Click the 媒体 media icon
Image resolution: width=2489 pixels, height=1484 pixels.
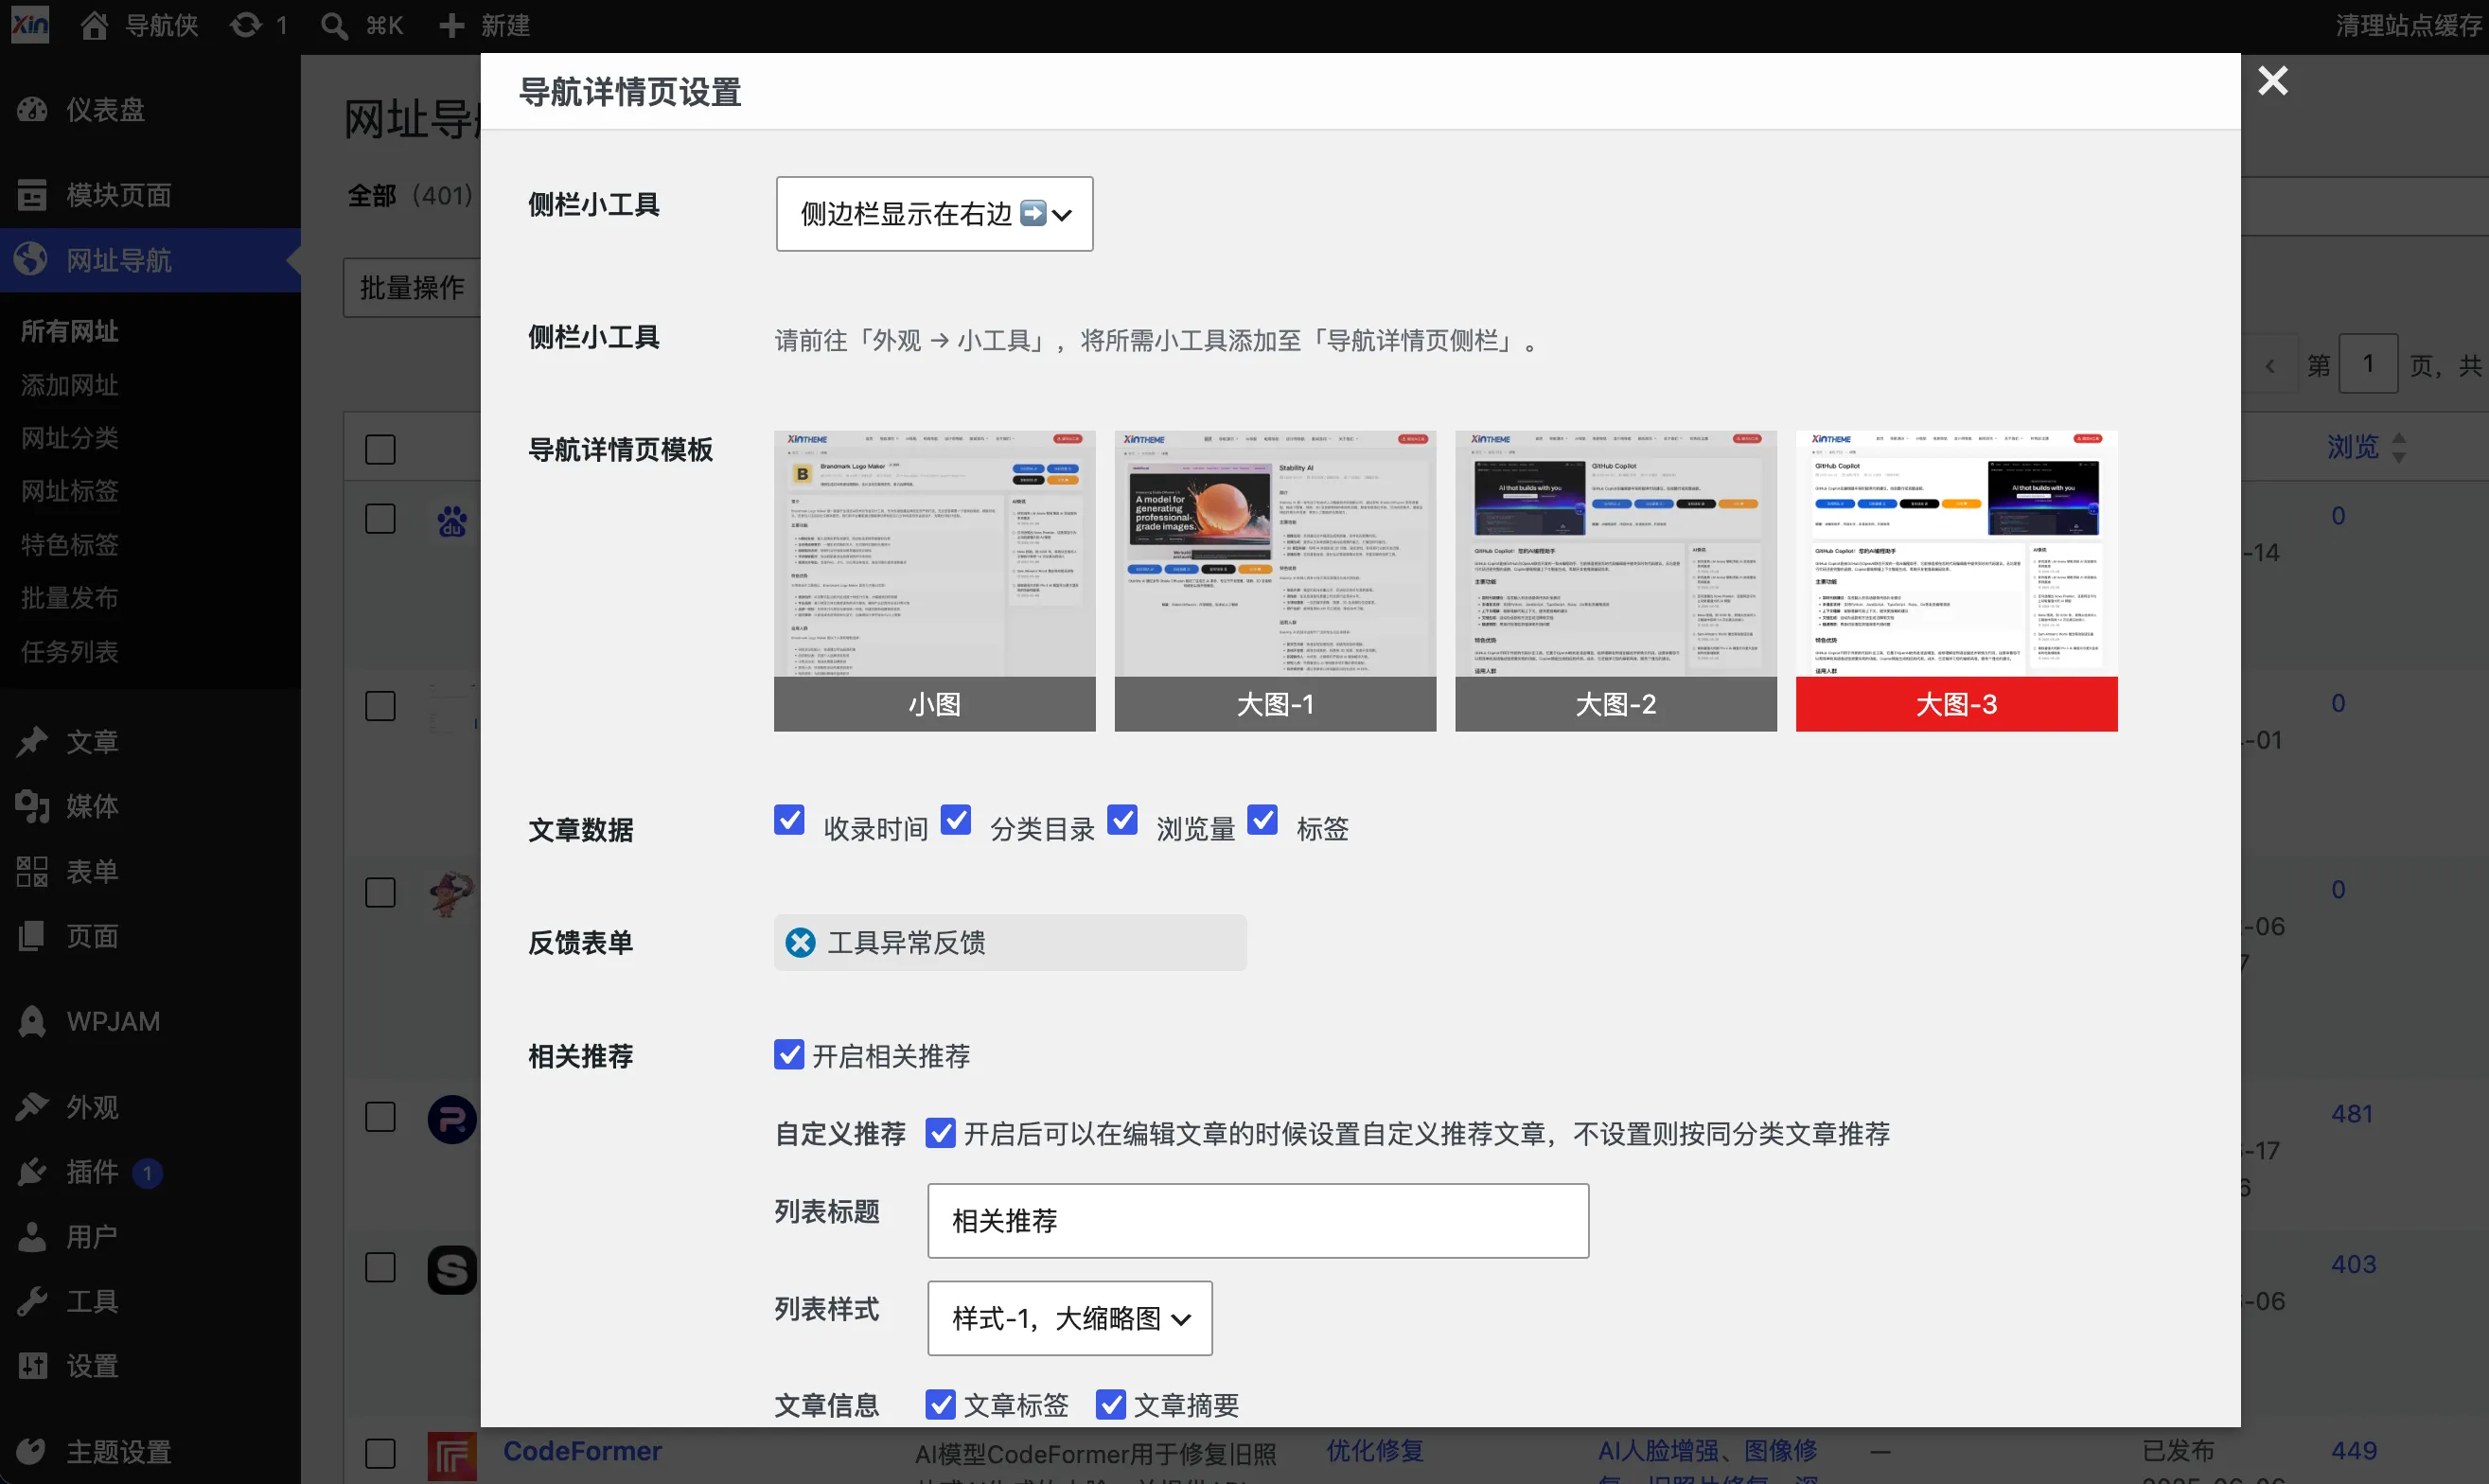[32, 806]
